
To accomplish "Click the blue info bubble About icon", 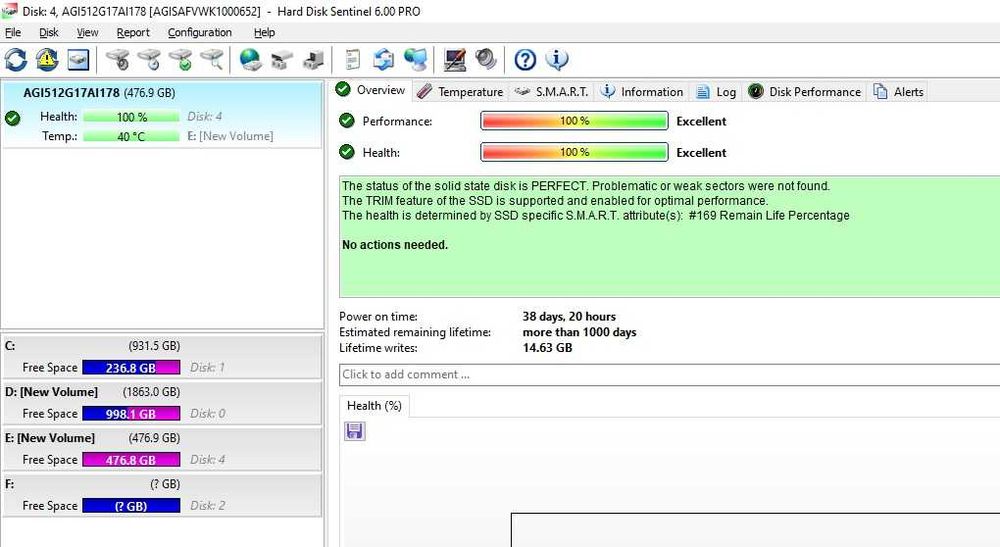I will pos(557,60).
